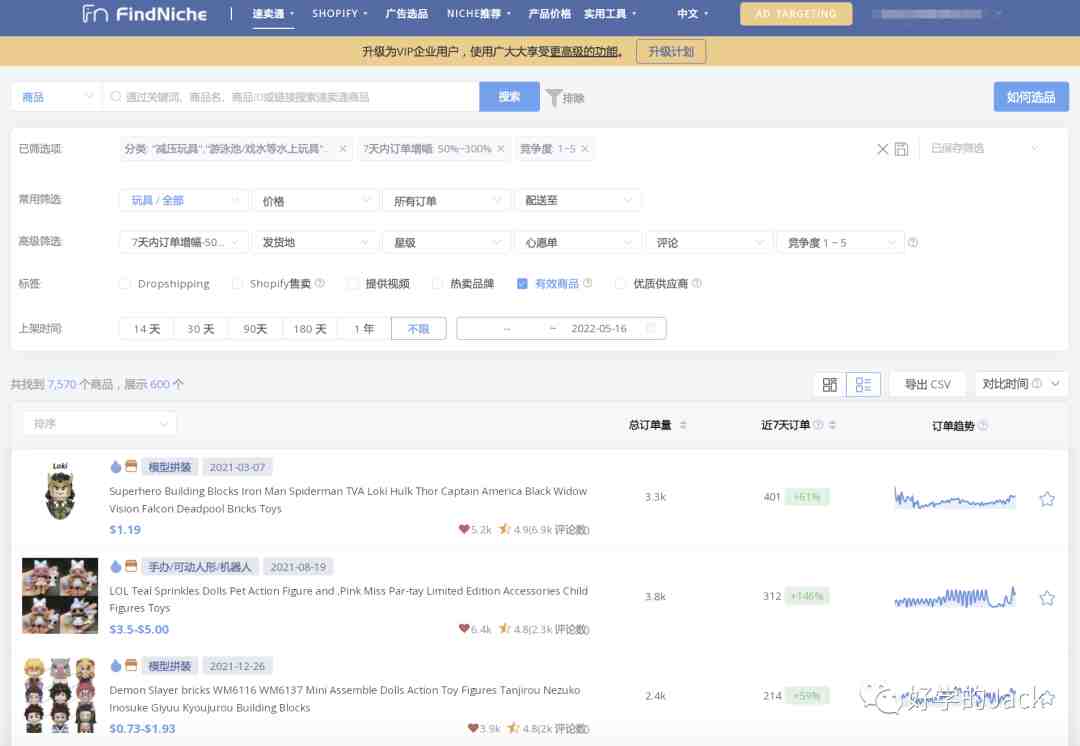Select 30 天 listing time
1080x746 pixels.
tap(200, 329)
